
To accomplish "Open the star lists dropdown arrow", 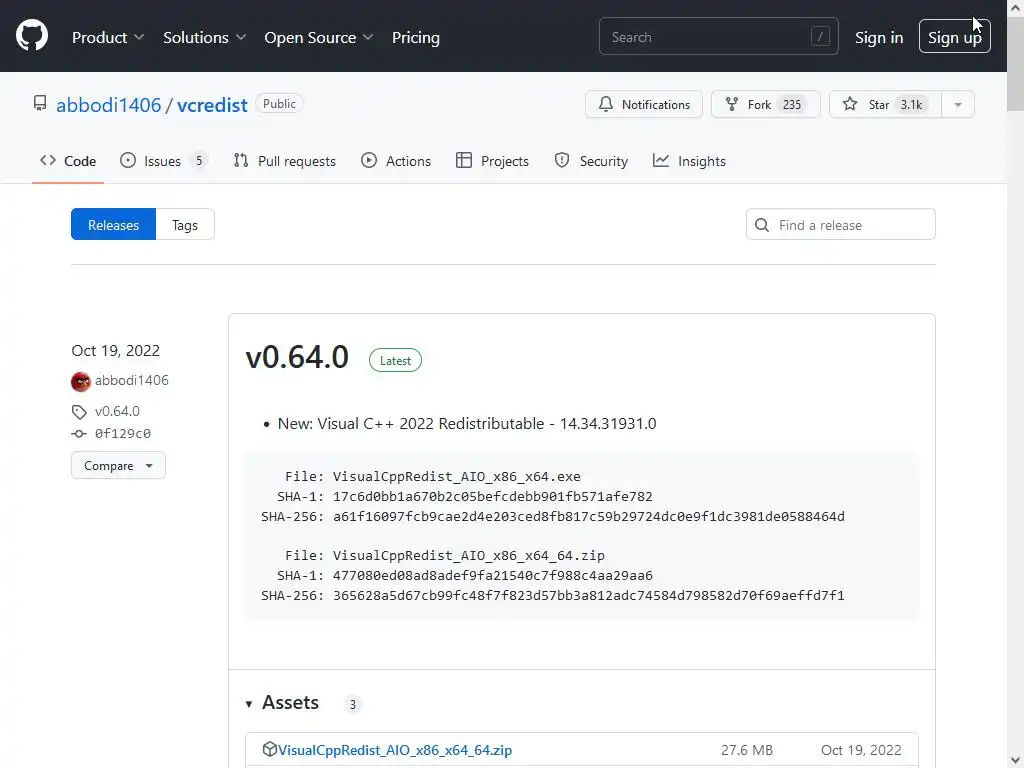I will 958,104.
